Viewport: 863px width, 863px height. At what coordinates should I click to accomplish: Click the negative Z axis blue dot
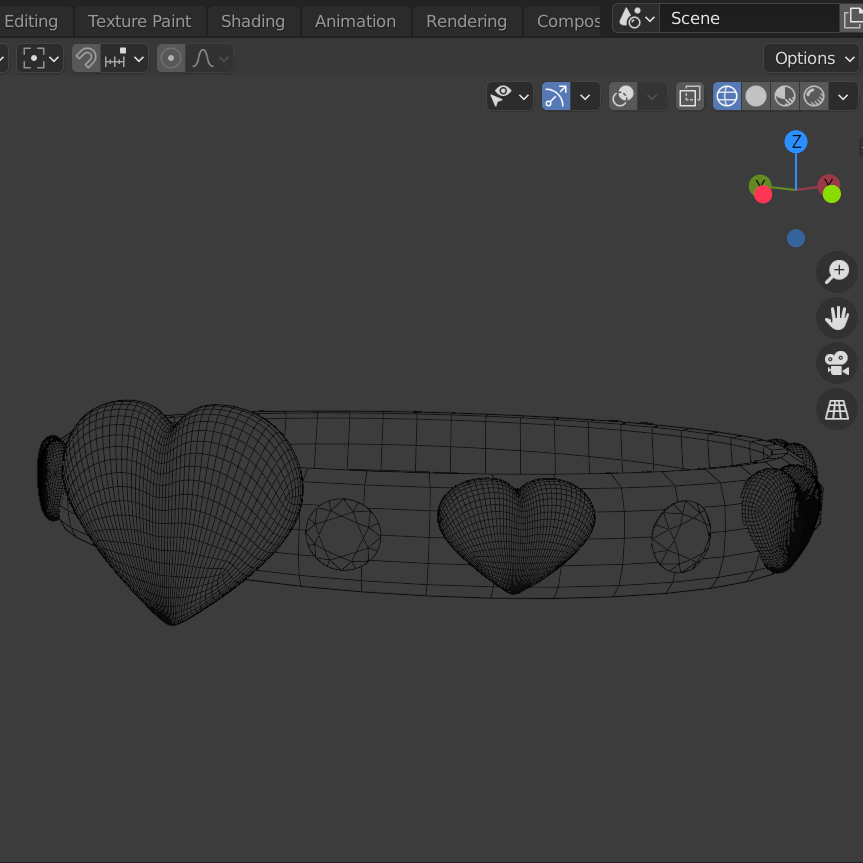click(796, 238)
